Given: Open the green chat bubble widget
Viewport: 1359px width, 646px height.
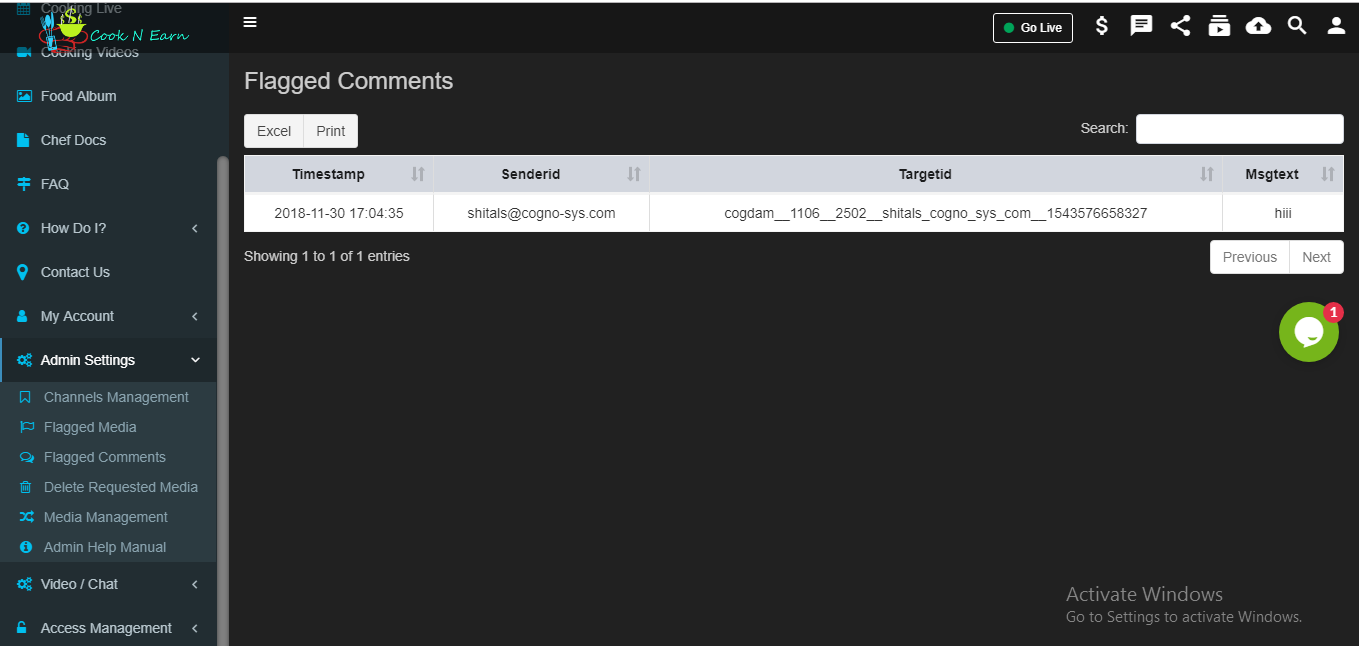Looking at the screenshot, I should point(1309,332).
